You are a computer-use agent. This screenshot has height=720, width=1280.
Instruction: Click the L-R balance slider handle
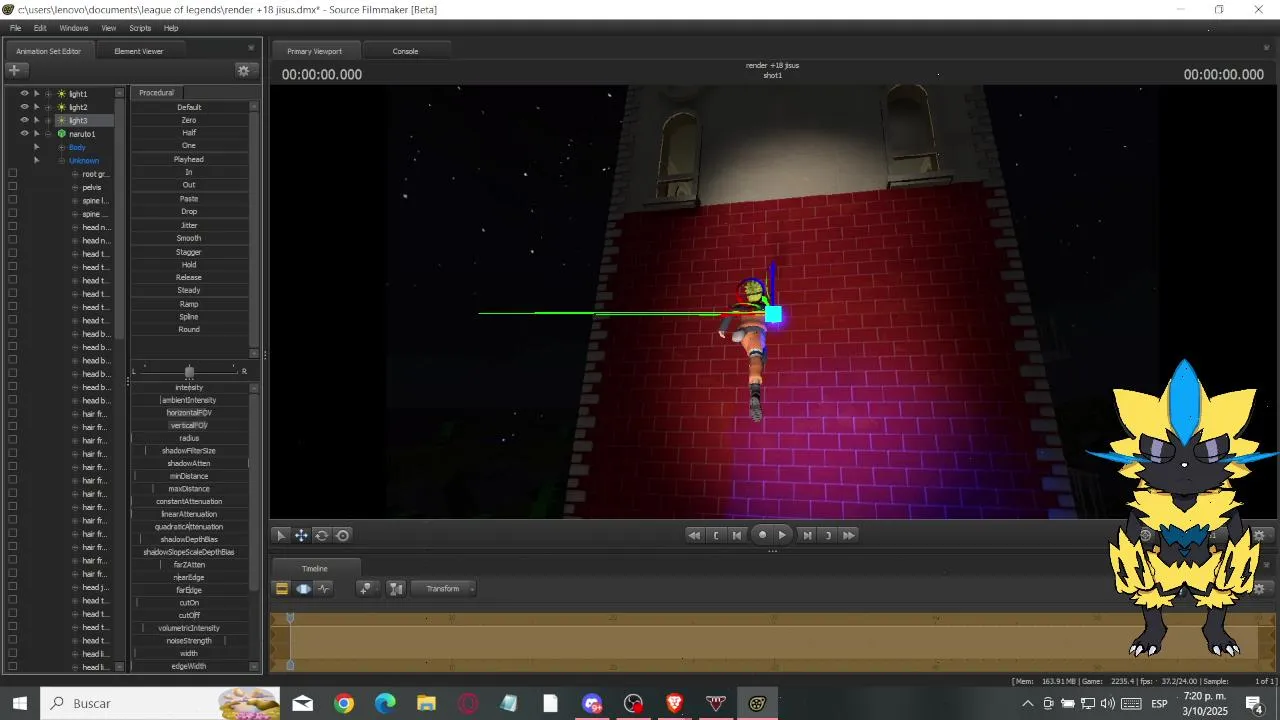(x=189, y=372)
